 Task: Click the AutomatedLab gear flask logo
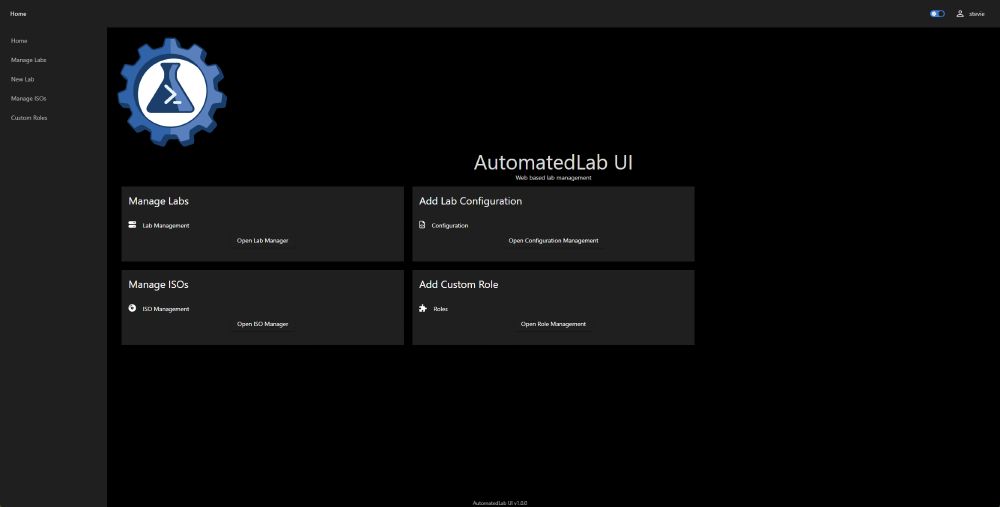pos(172,92)
